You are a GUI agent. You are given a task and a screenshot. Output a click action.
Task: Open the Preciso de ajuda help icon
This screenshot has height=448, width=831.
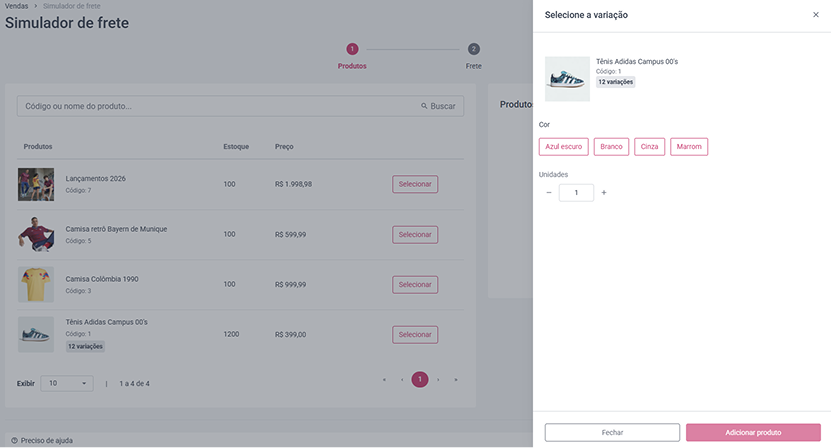click(14, 441)
